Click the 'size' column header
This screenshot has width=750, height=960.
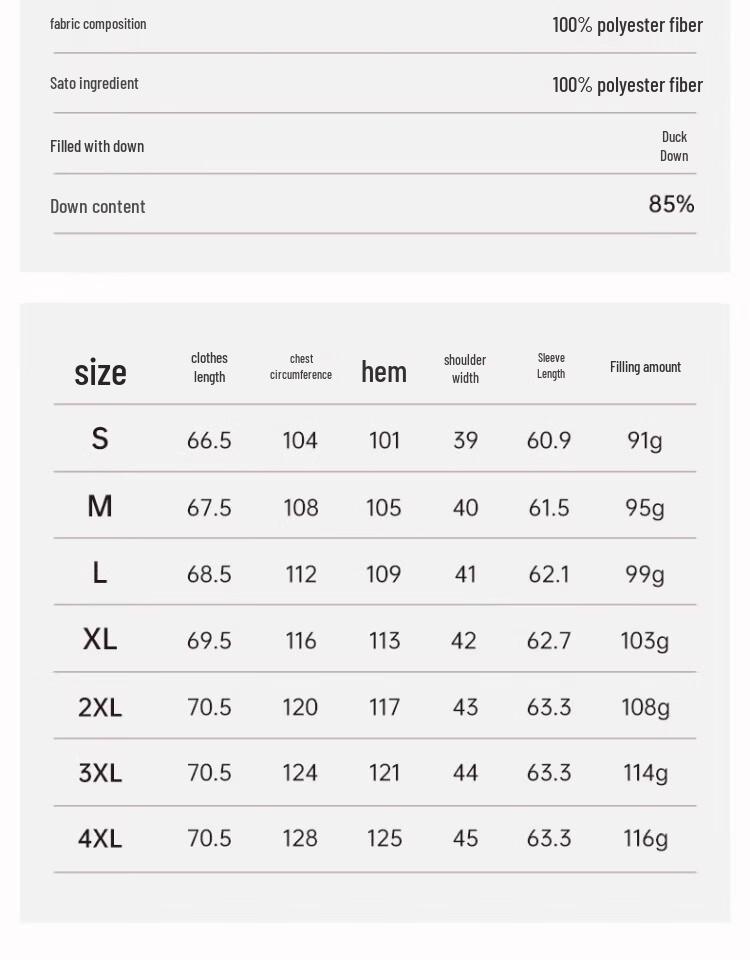tap(100, 372)
